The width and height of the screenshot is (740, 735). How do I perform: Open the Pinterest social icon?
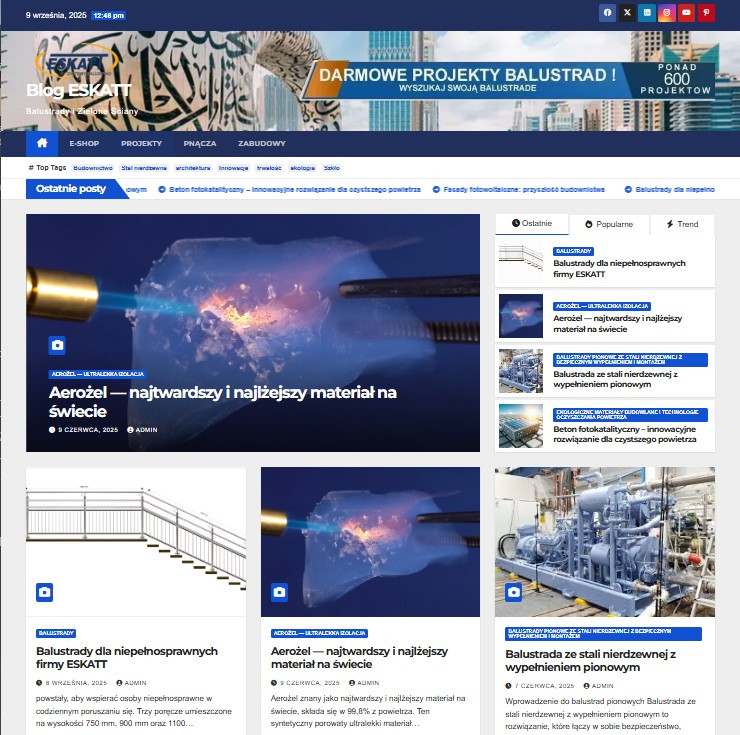pos(706,13)
